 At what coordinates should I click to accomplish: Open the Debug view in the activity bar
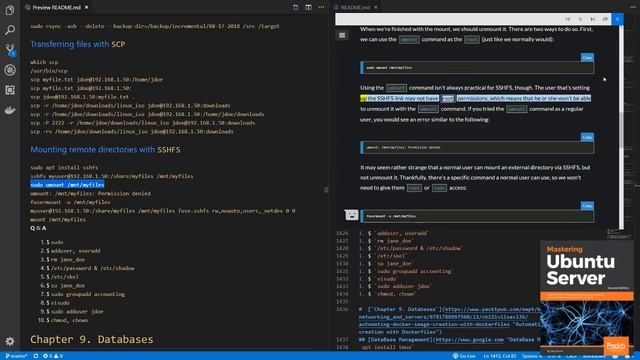point(10,70)
